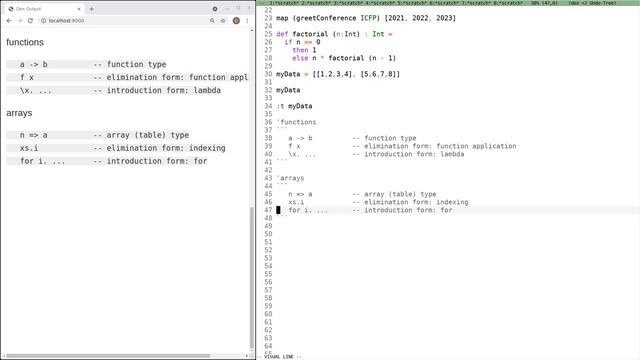Select the Dex Output browser tab
640x360 pixels.
tap(43, 9)
